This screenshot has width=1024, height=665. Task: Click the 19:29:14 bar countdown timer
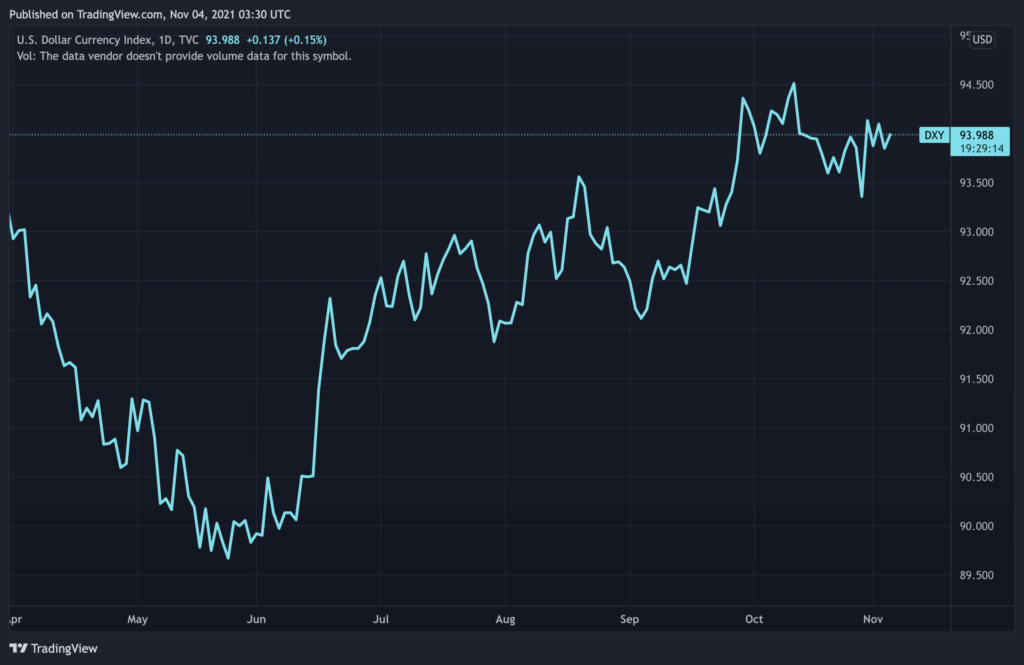click(981, 149)
